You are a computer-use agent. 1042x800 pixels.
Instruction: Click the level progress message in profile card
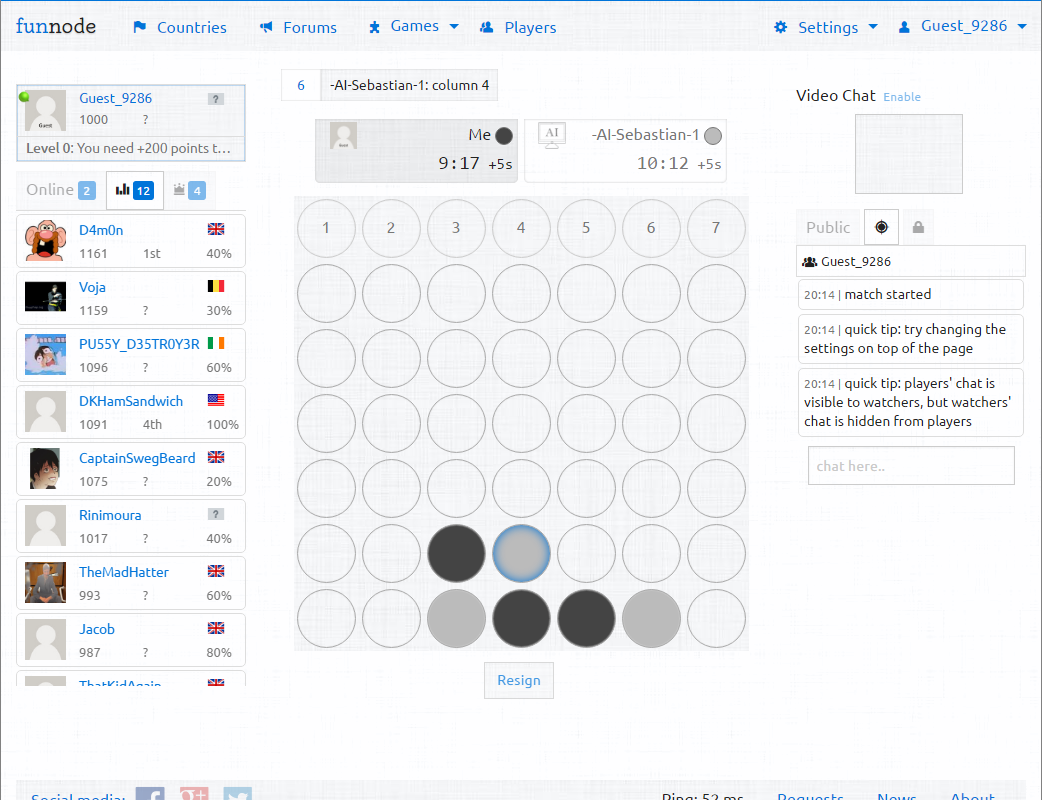click(131, 148)
